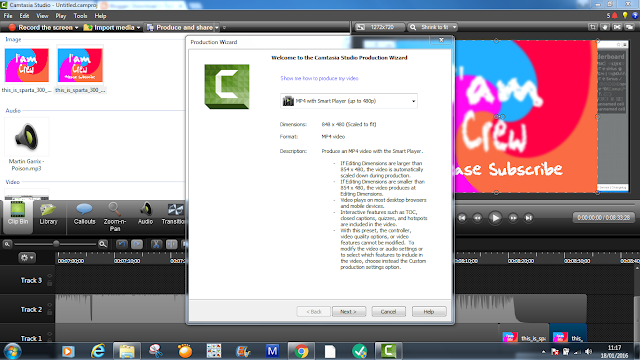Play the preview video
The width and height of the screenshot is (640, 360).
(495, 218)
